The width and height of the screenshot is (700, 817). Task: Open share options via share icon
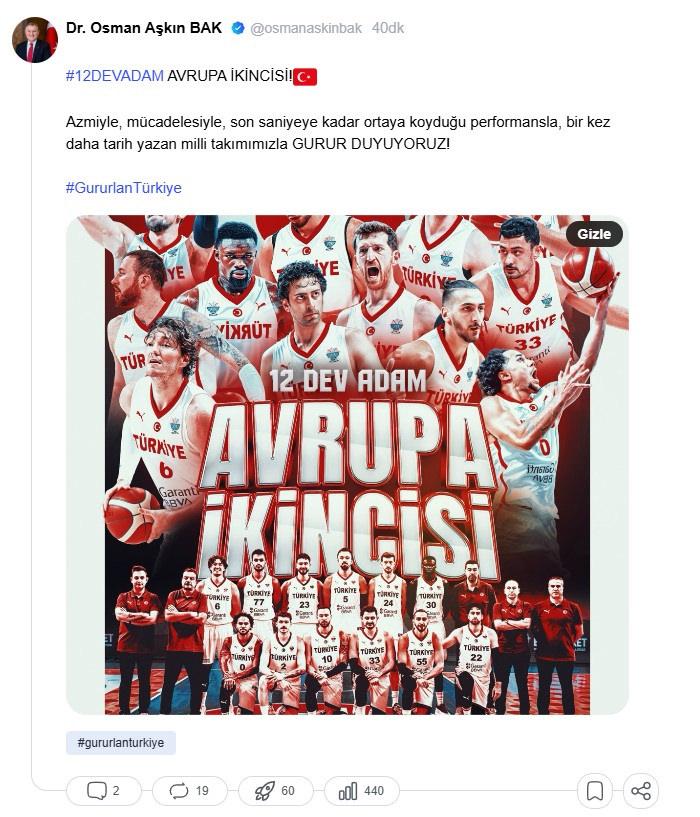pyautogui.click(x=641, y=791)
